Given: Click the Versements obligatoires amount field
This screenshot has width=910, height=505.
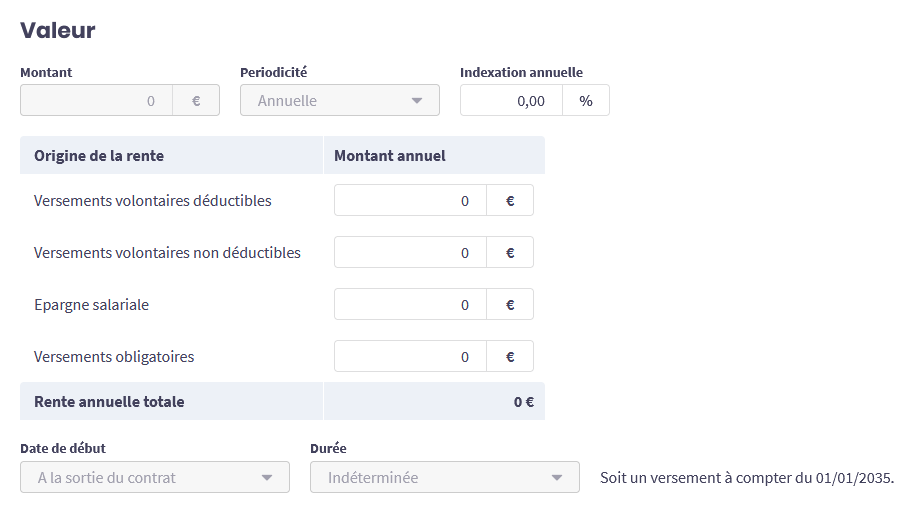Looking at the screenshot, I should point(410,356).
